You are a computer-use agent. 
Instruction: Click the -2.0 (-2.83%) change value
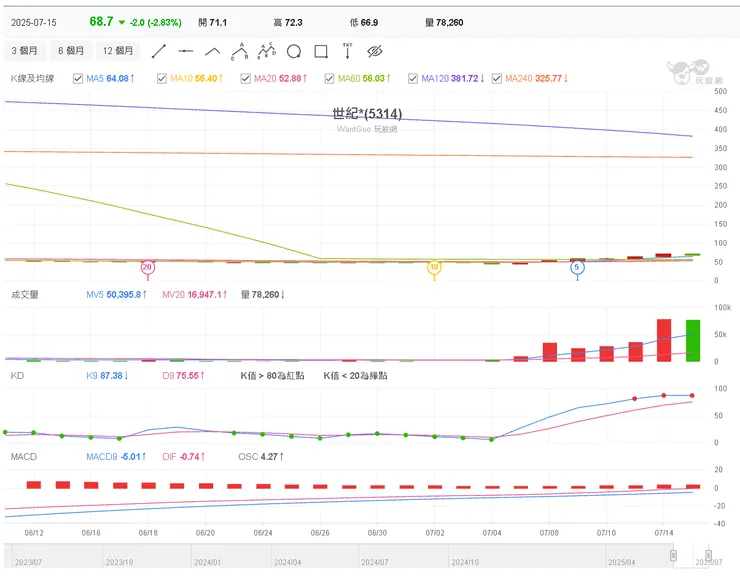point(155,23)
